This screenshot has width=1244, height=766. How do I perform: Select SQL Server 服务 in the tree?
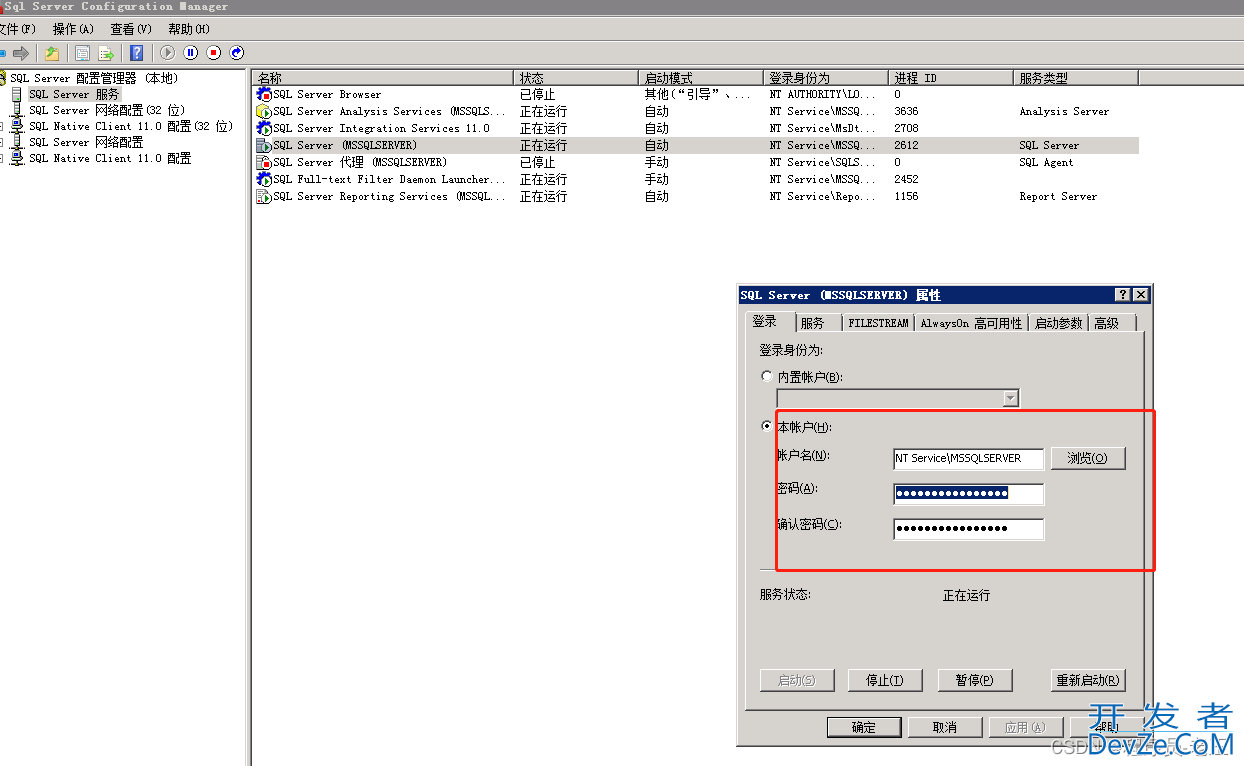(74, 94)
